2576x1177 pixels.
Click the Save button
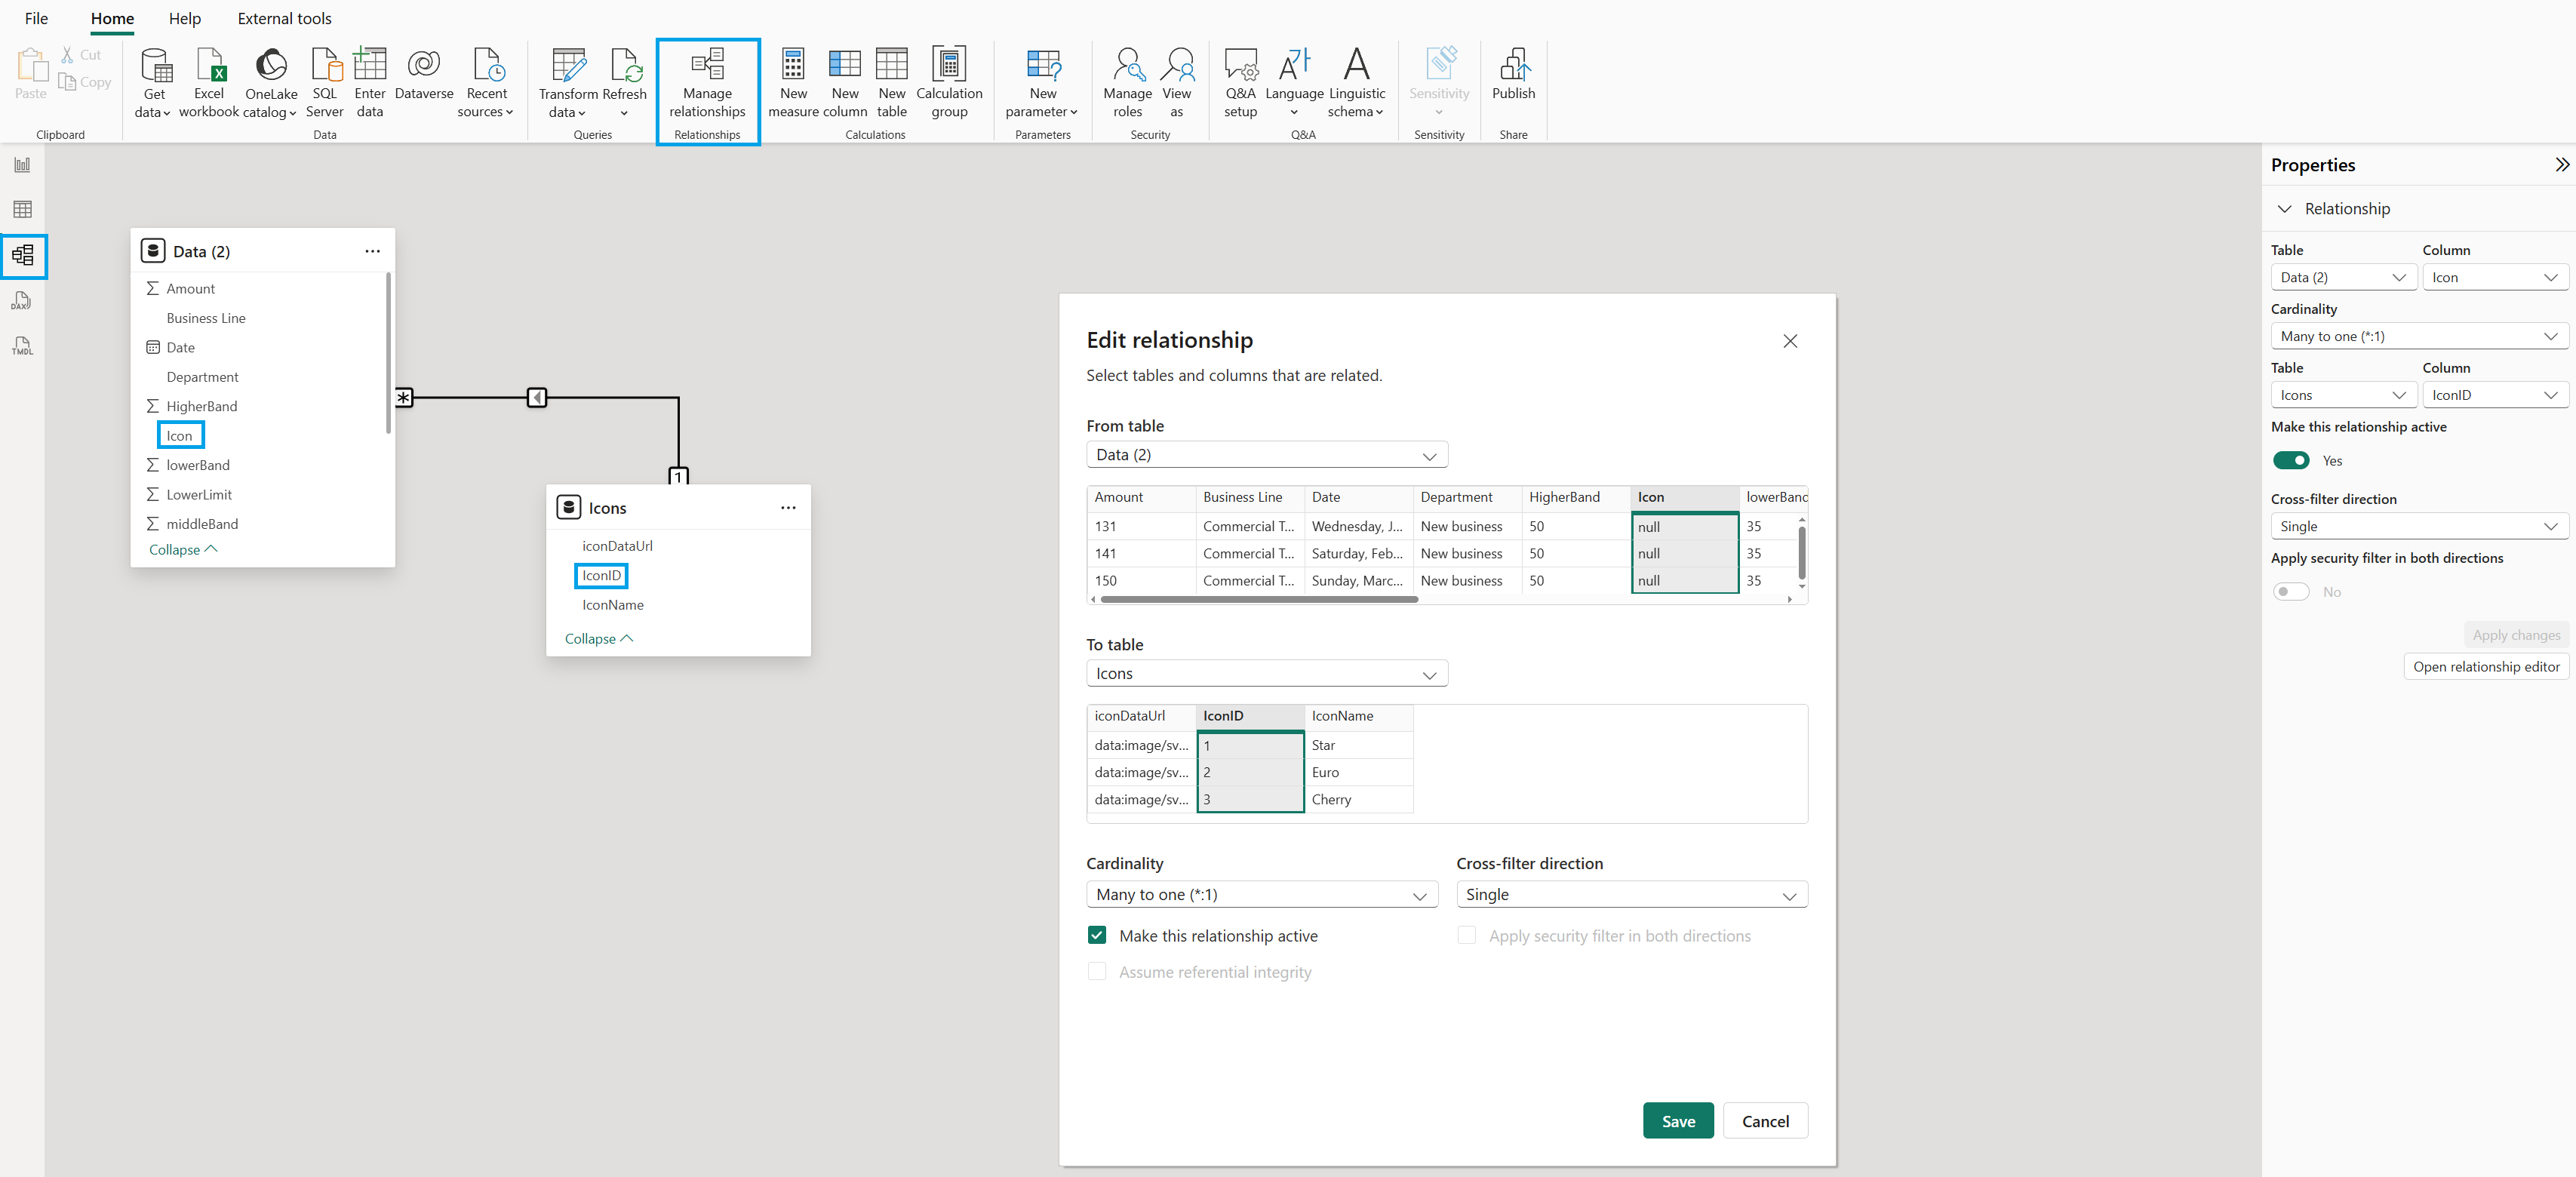coord(1677,1121)
